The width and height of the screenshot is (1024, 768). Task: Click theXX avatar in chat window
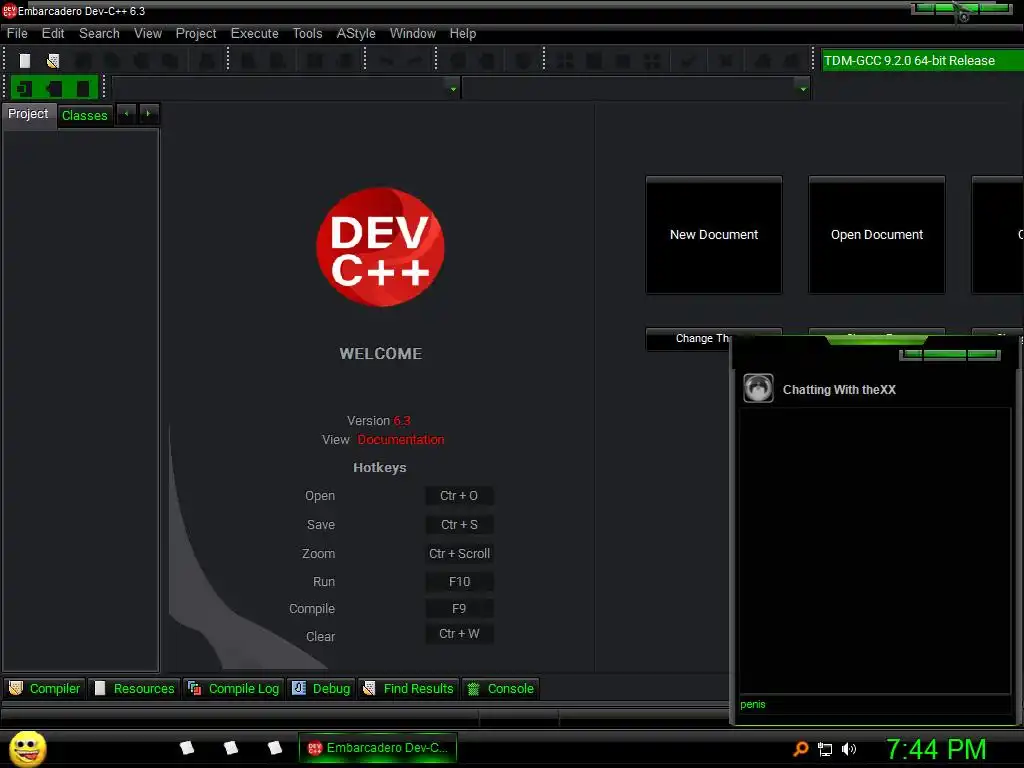(x=758, y=389)
